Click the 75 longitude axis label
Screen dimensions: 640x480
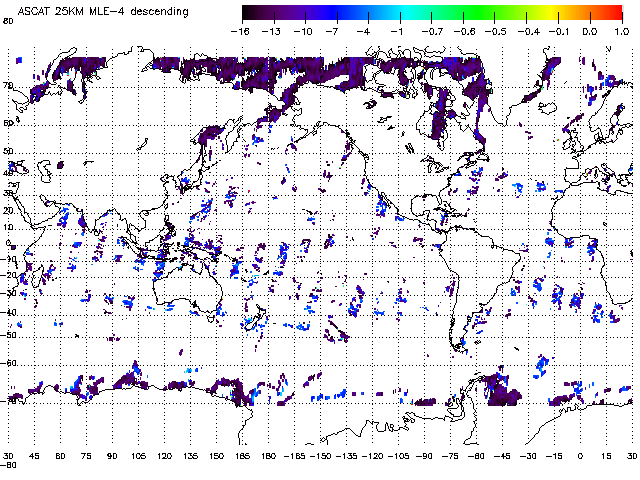pyautogui.click(x=86, y=456)
